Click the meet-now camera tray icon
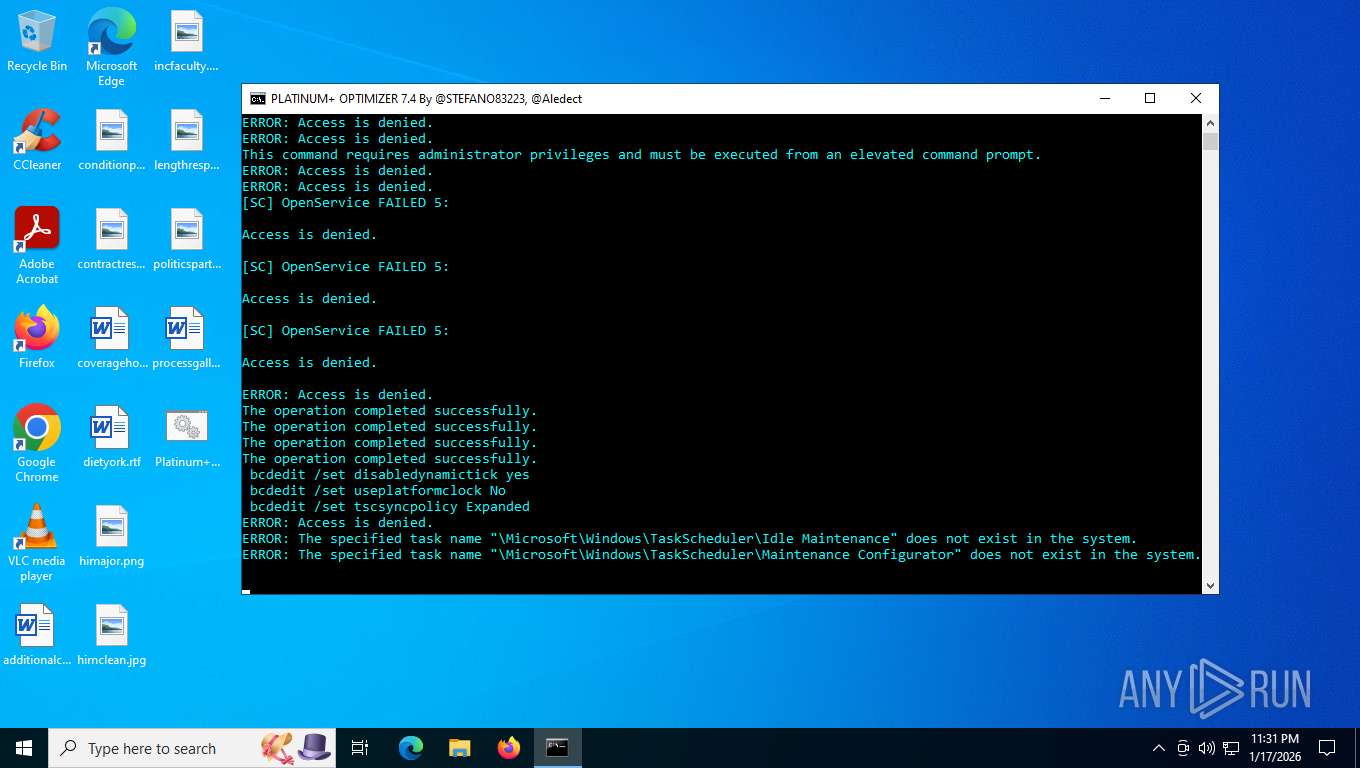Viewport: 1360px width, 768px height. pyautogui.click(x=1183, y=748)
